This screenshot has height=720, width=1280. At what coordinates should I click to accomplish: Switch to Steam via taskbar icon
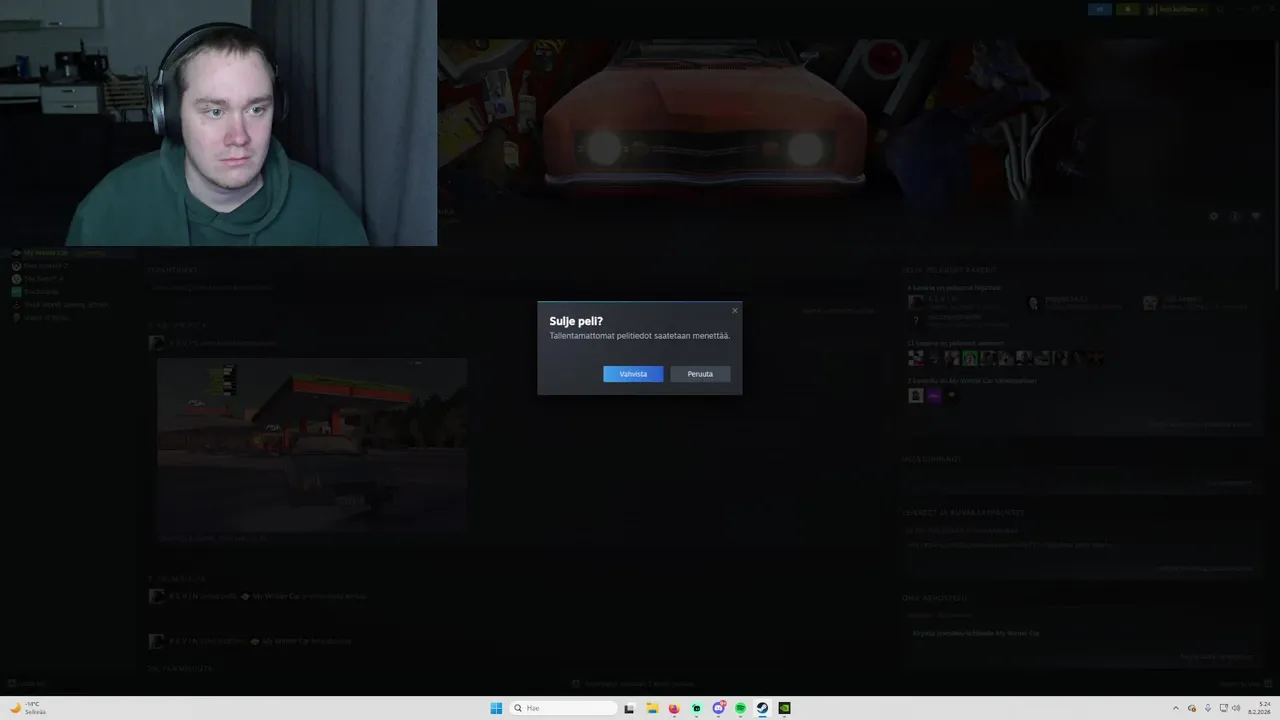click(762, 708)
